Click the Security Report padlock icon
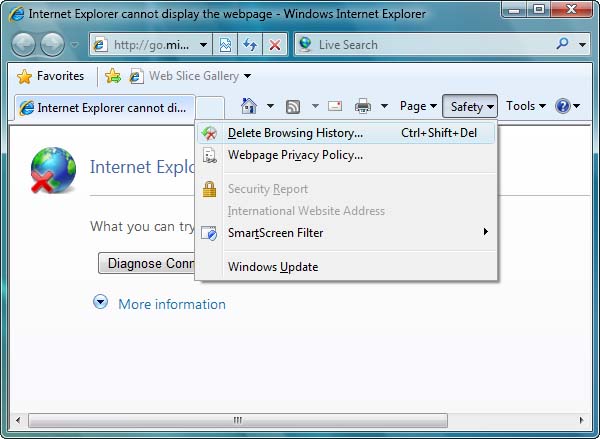Screen dimensions: 600x439 point(209,189)
